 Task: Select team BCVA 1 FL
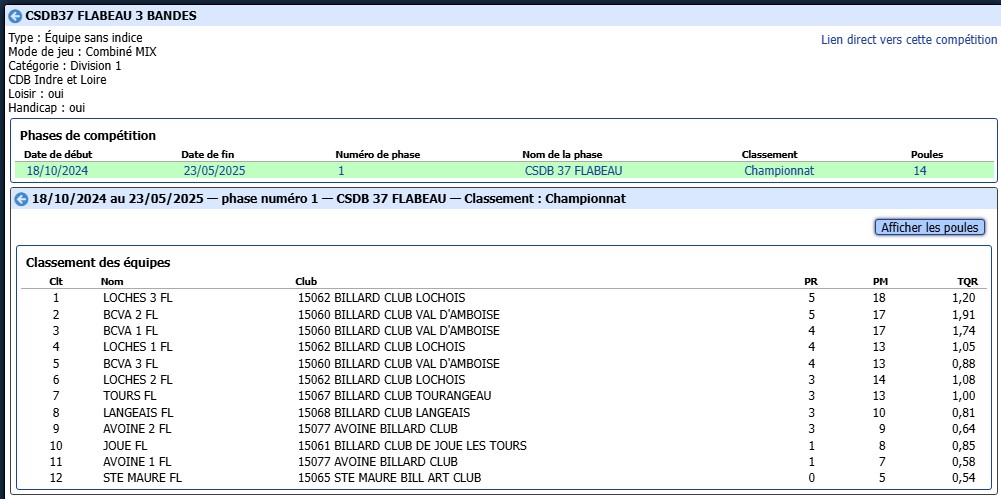point(130,331)
